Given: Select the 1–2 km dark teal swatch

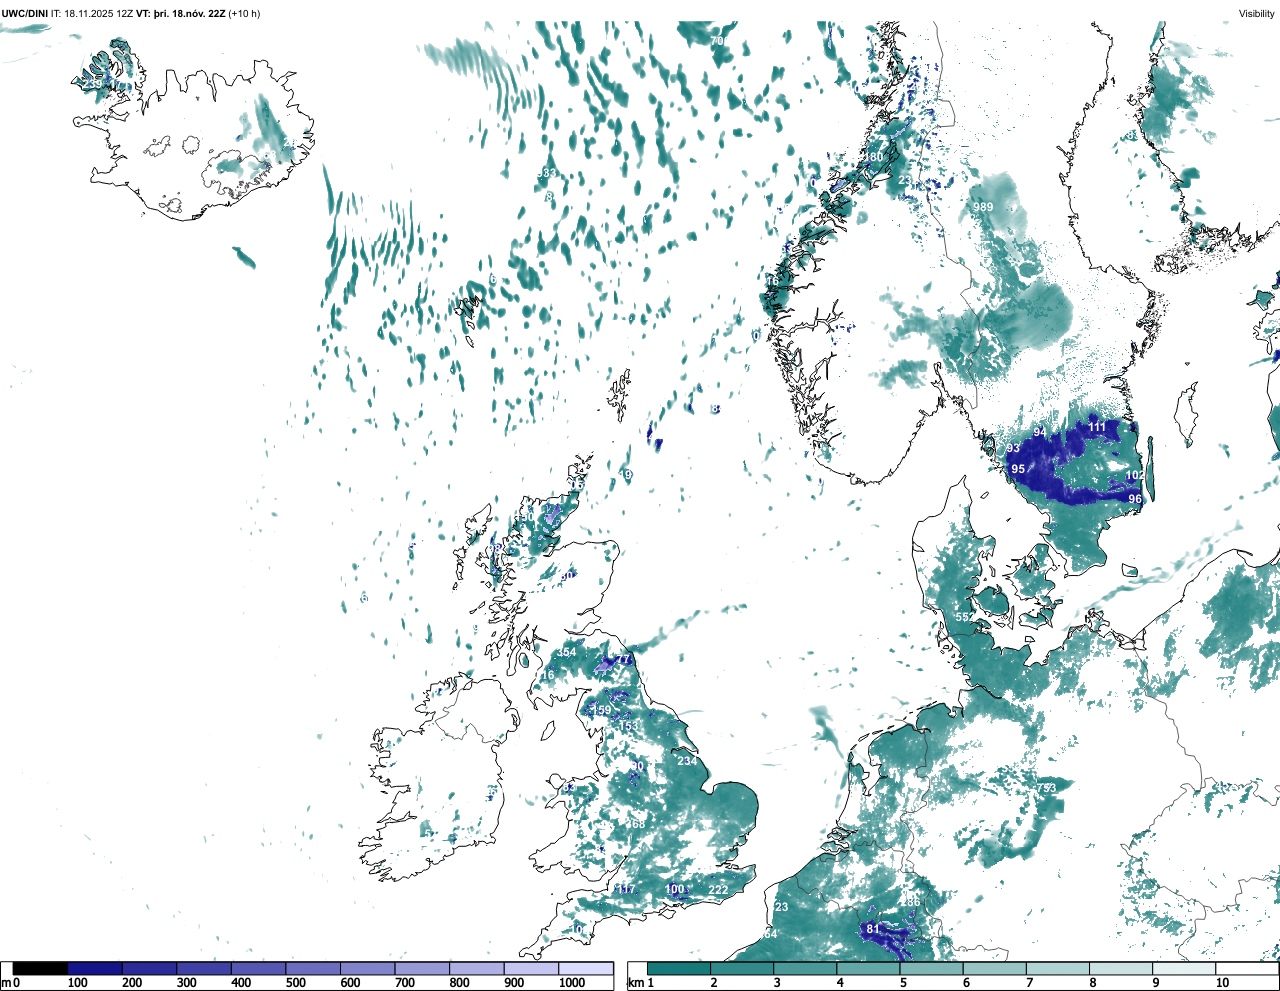Looking at the screenshot, I should click(679, 969).
